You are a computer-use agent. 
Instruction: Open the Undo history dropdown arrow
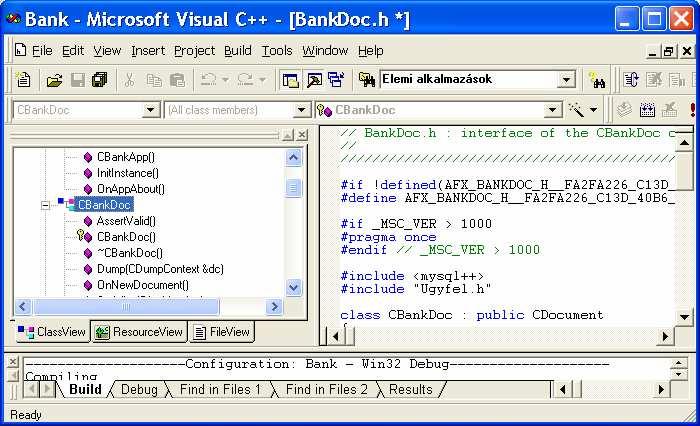pyautogui.click(x=225, y=80)
